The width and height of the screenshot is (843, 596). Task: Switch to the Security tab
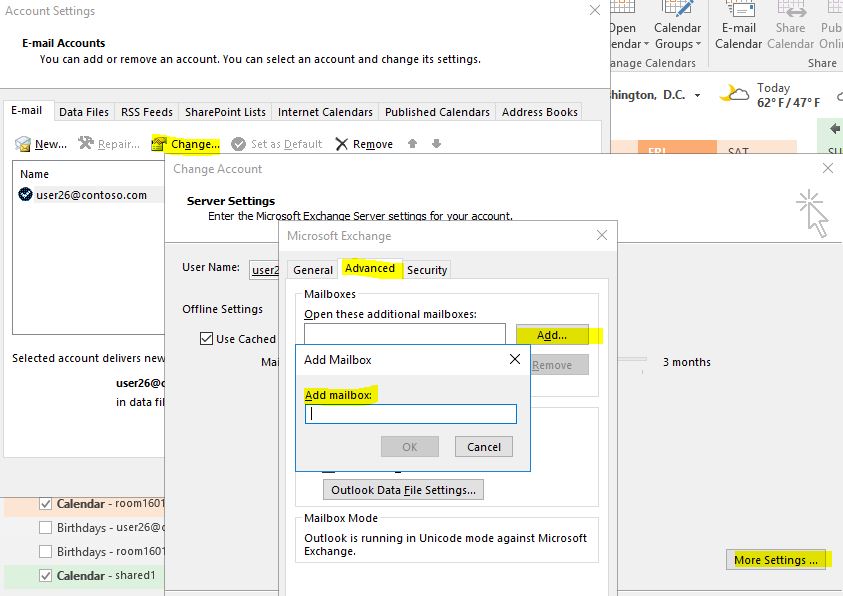click(x=427, y=270)
